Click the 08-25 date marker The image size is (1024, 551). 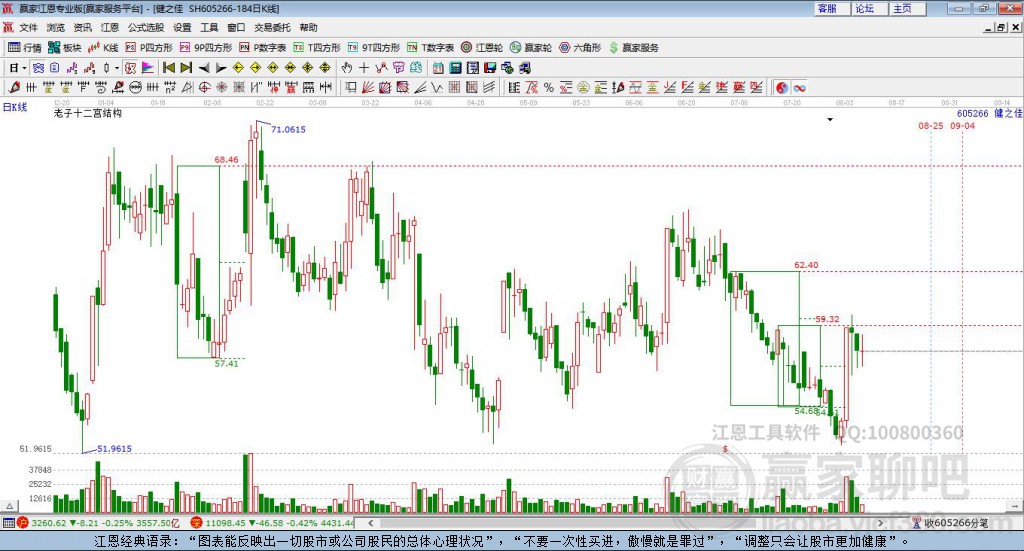(x=931, y=126)
